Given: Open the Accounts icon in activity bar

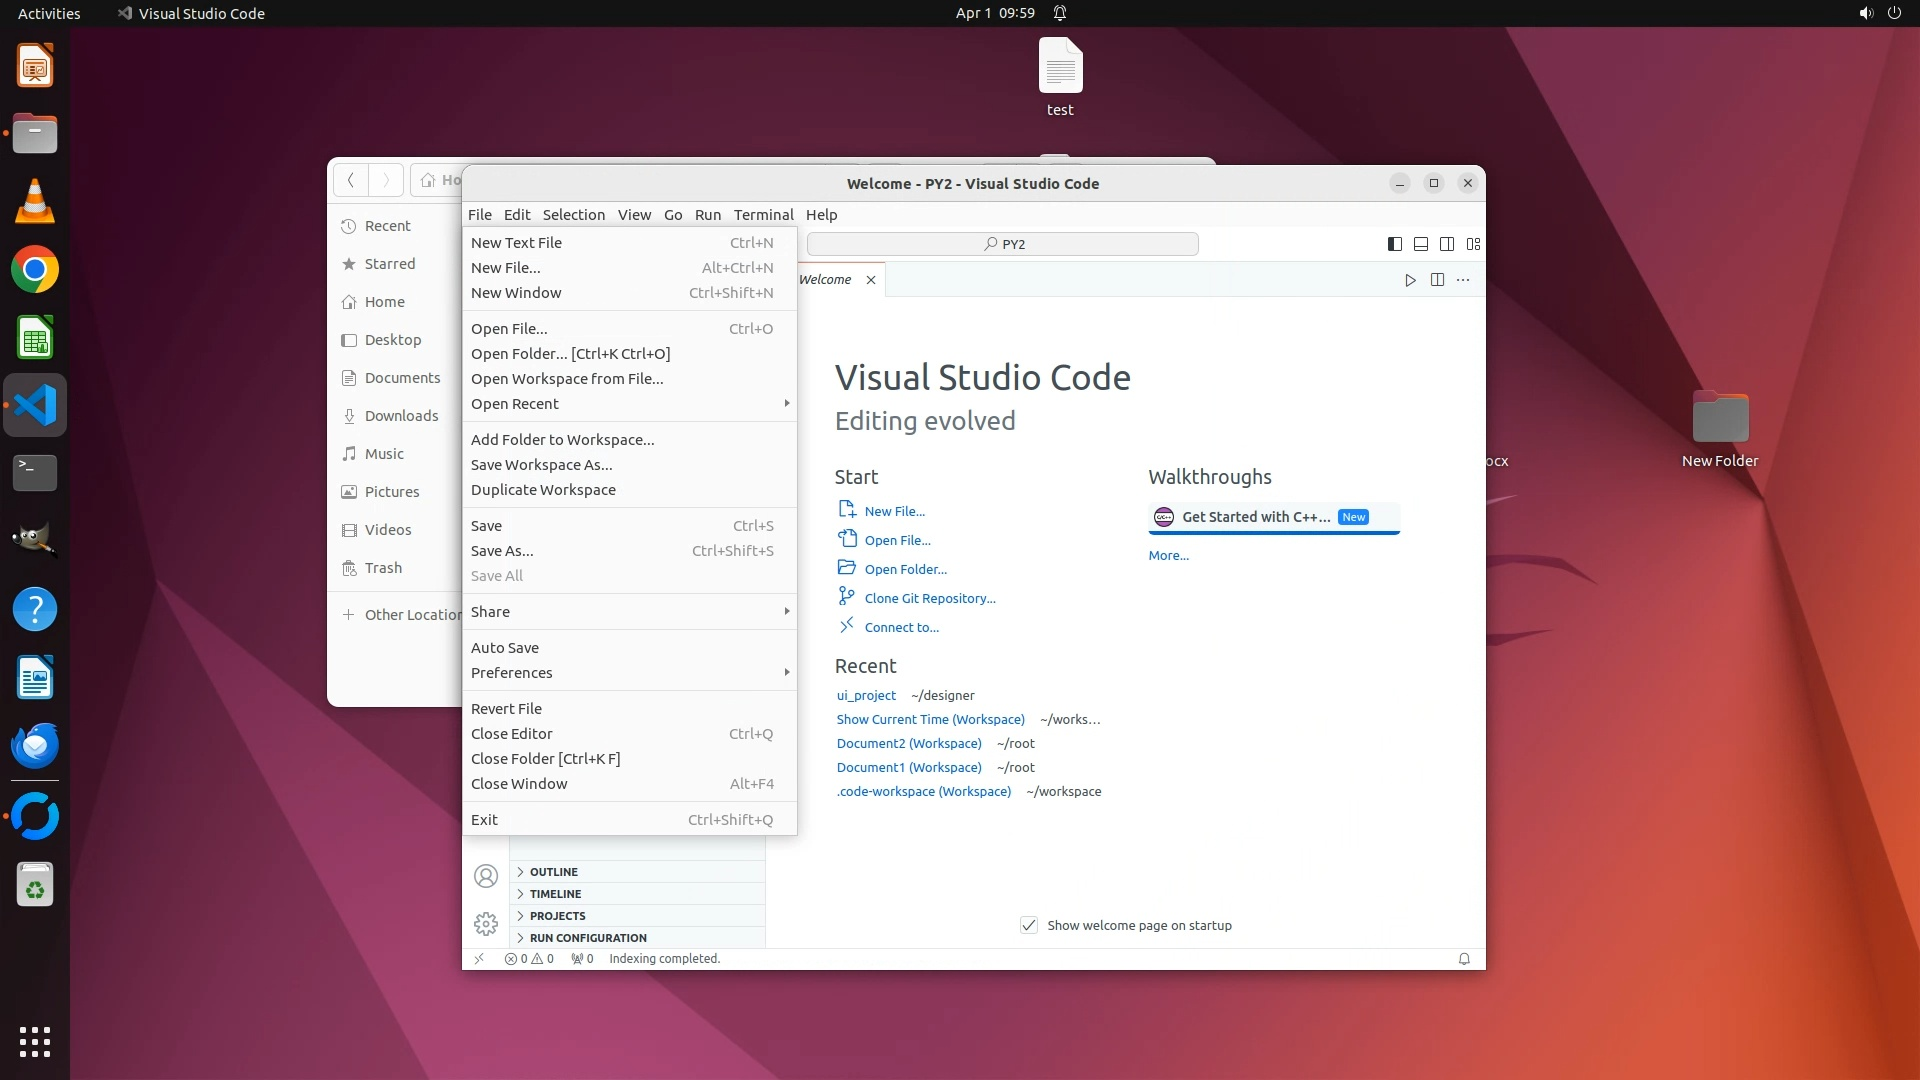Looking at the screenshot, I should (486, 877).
